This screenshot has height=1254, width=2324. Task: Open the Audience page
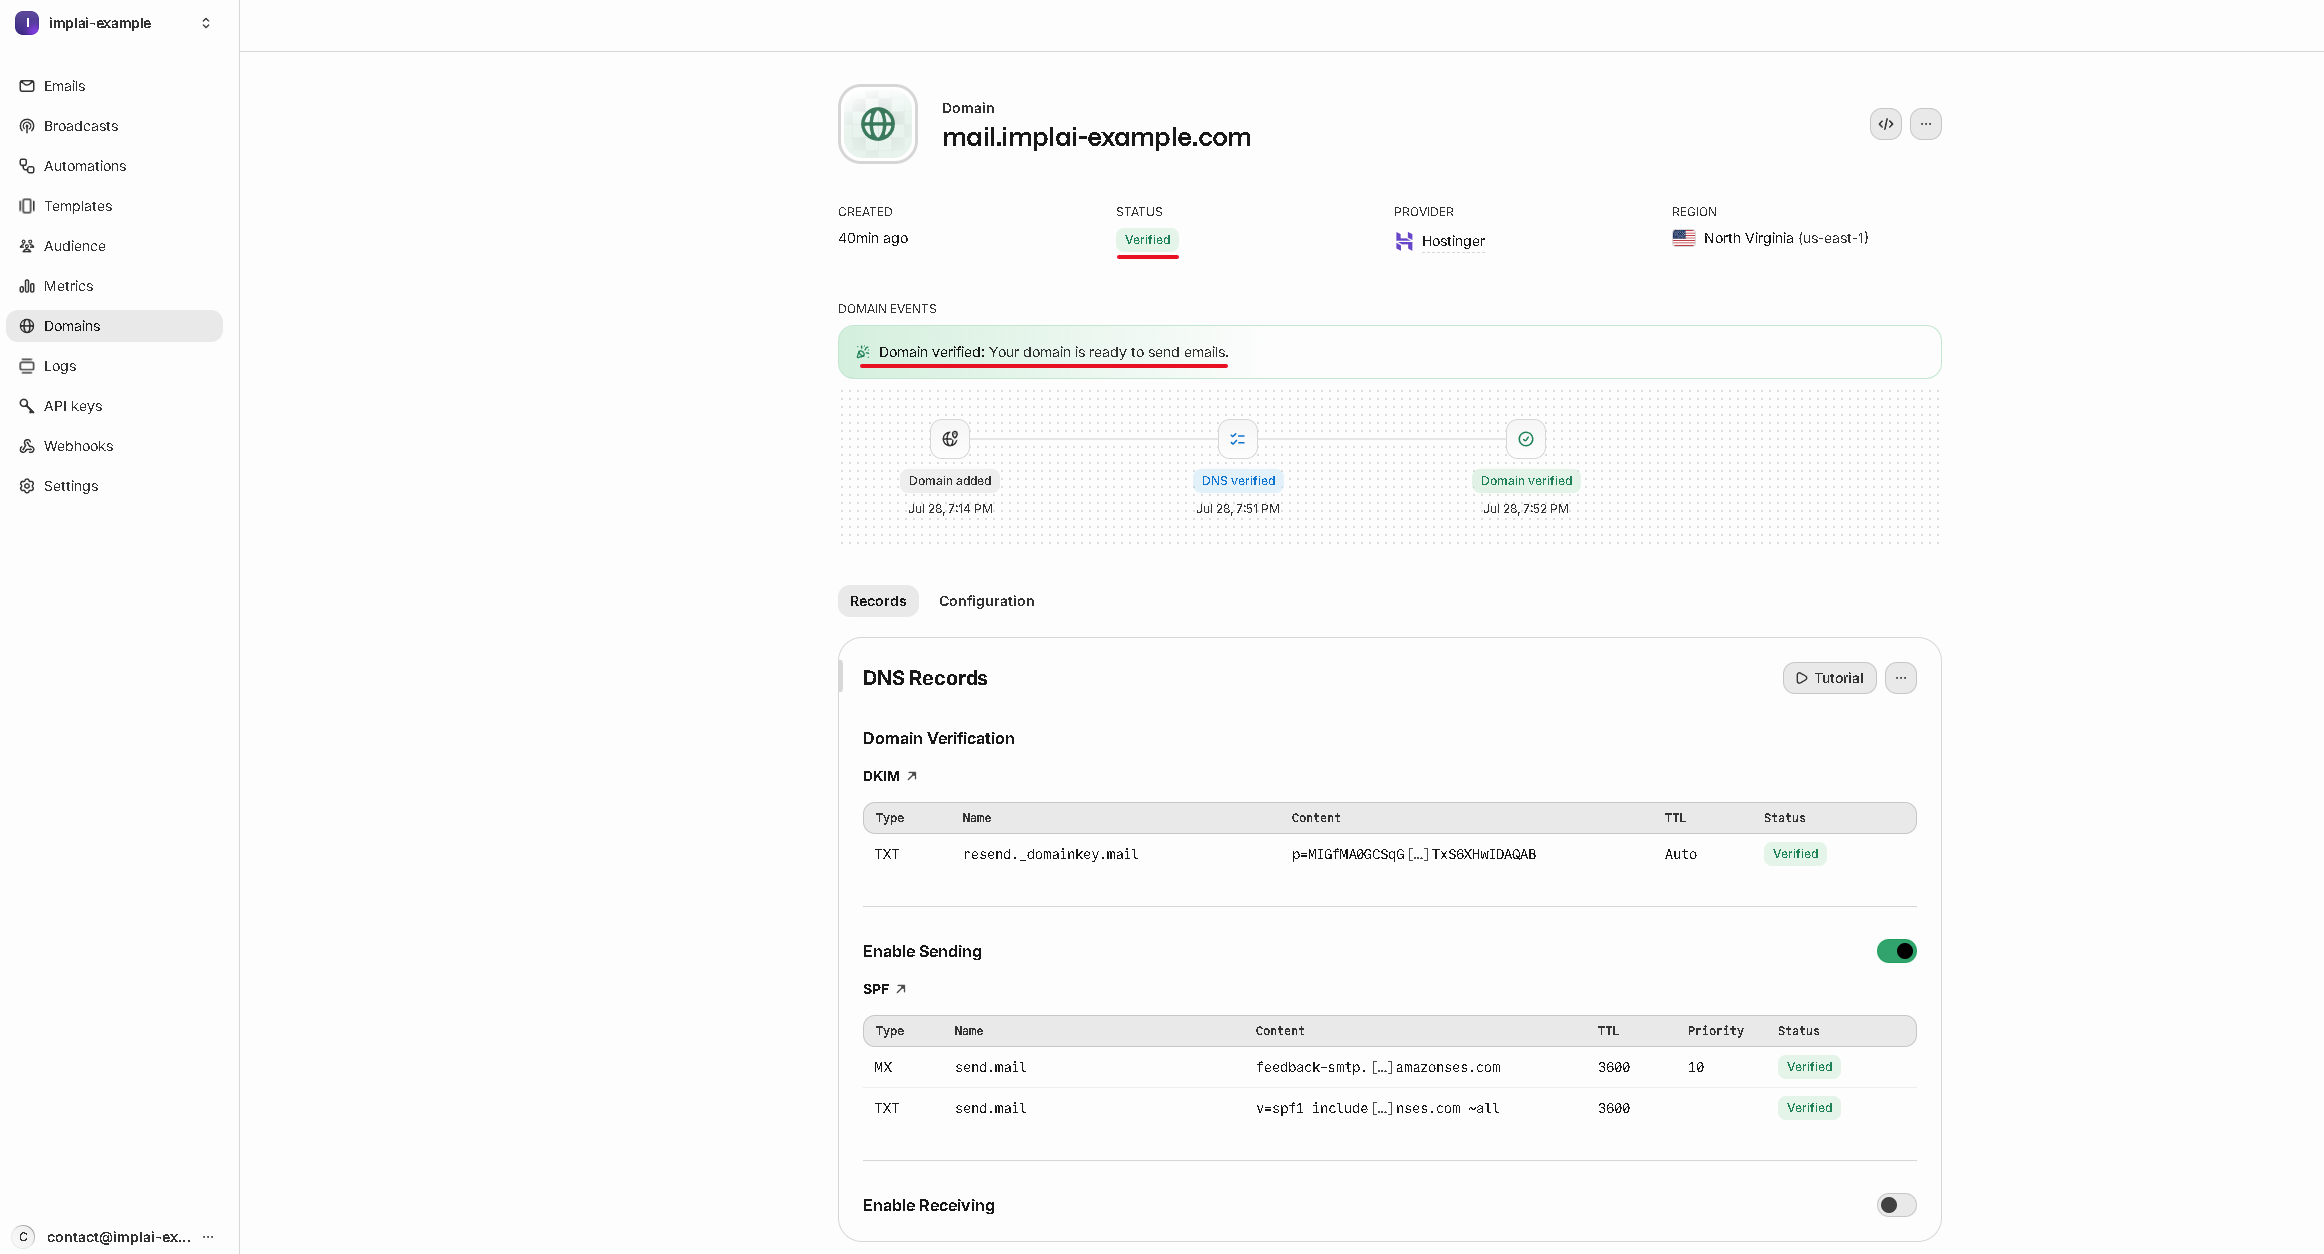[x=114, y=246]
